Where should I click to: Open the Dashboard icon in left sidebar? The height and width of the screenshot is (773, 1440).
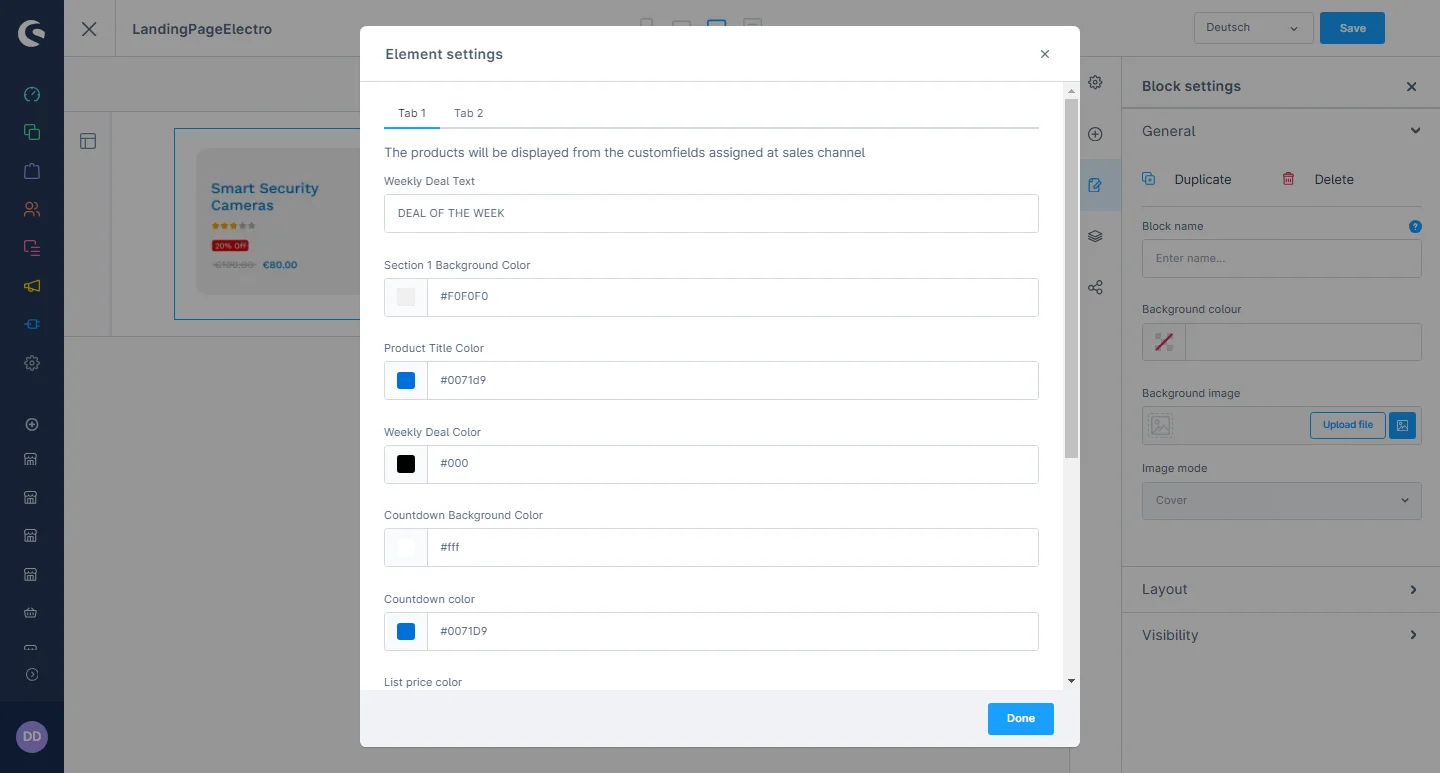(x=31, y=95)
